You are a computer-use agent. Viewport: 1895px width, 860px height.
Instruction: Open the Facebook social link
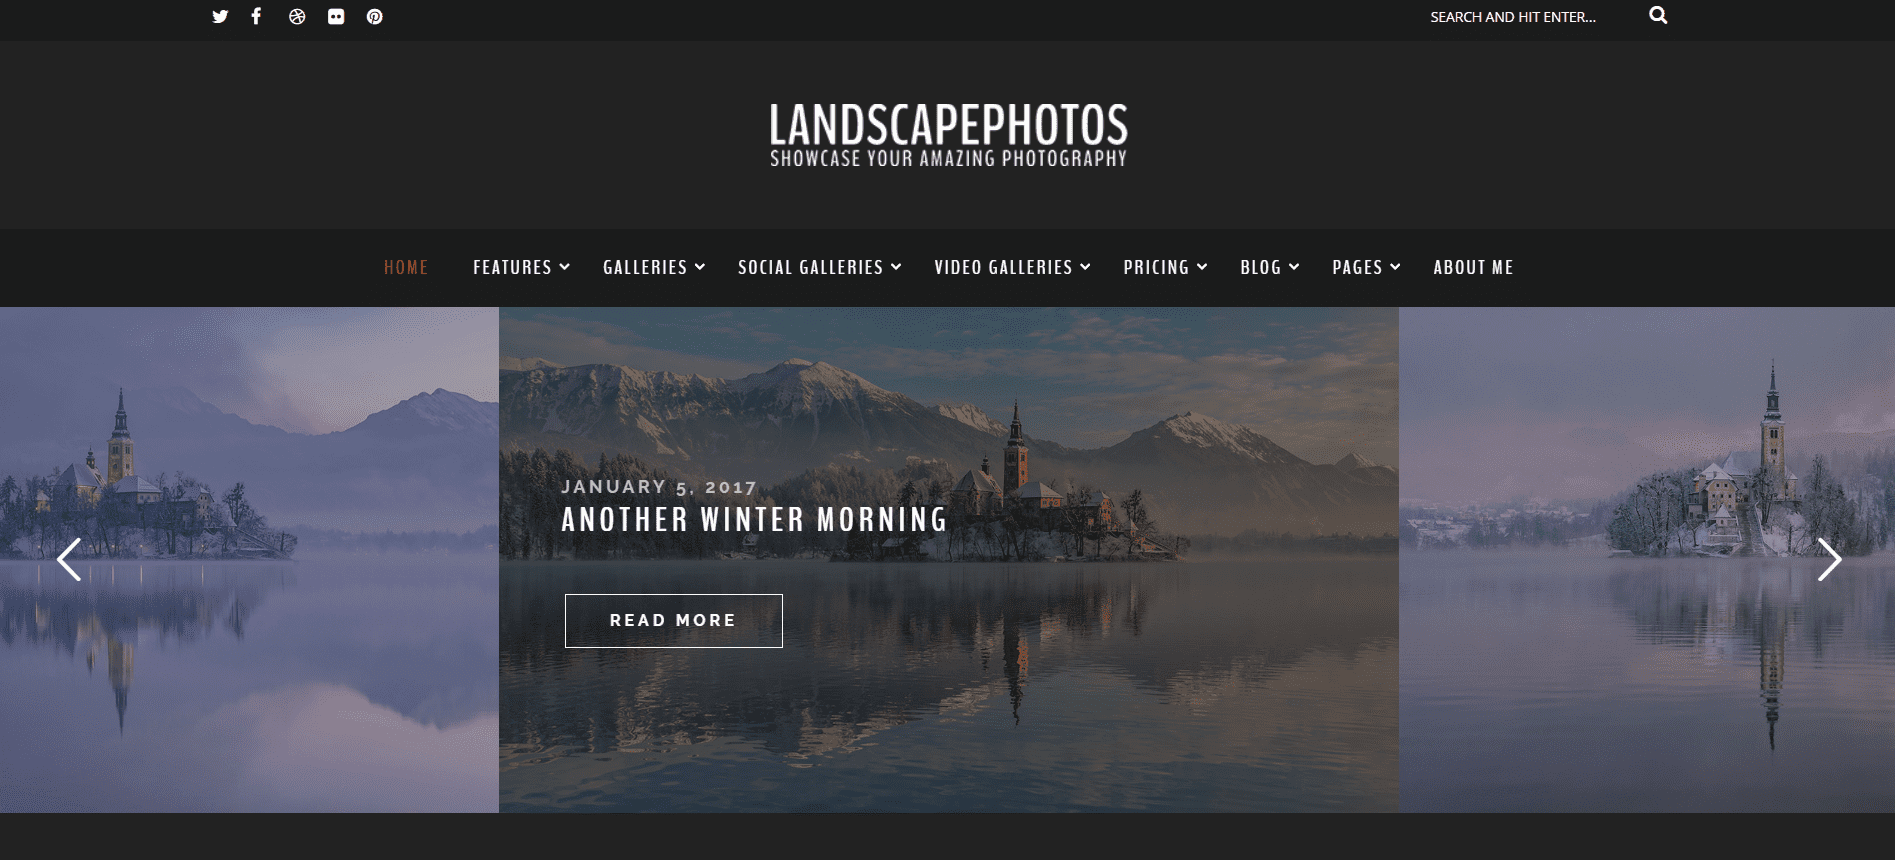257,16
